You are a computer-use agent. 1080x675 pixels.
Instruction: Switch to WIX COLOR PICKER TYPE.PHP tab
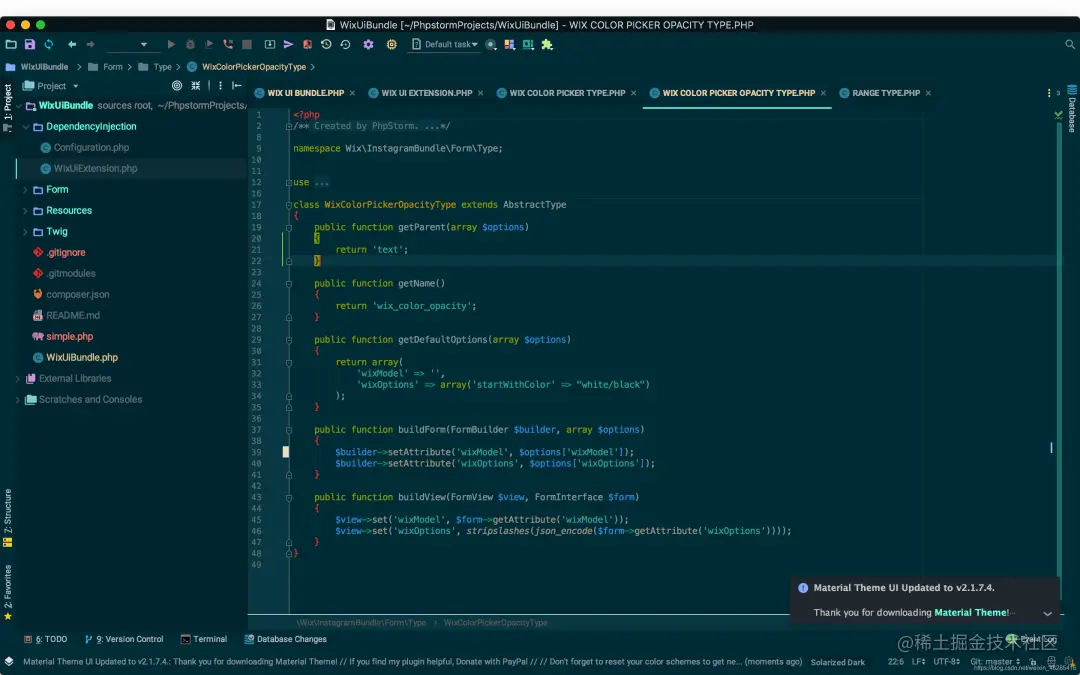568,93
